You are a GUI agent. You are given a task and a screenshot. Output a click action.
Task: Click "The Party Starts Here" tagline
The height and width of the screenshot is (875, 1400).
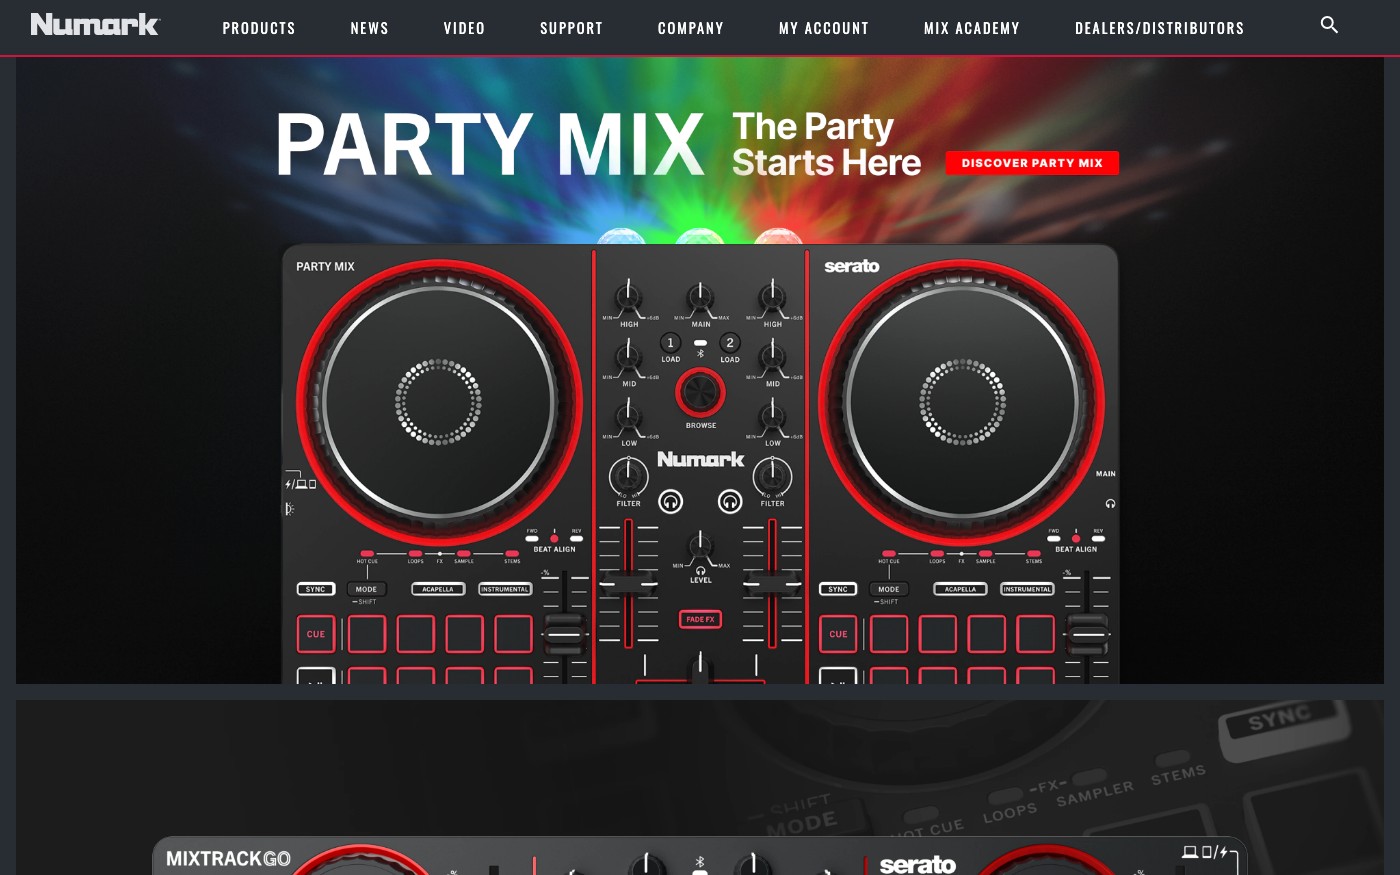point(826,145)
